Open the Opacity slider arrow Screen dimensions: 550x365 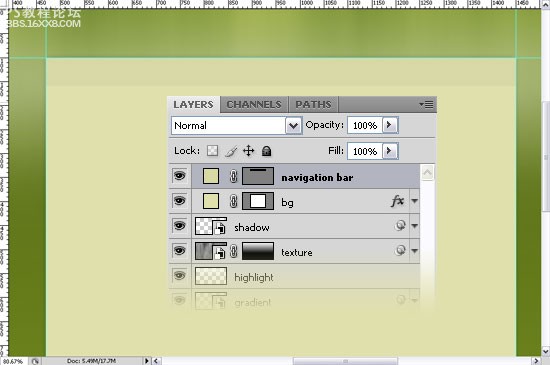tap(390, 125)
